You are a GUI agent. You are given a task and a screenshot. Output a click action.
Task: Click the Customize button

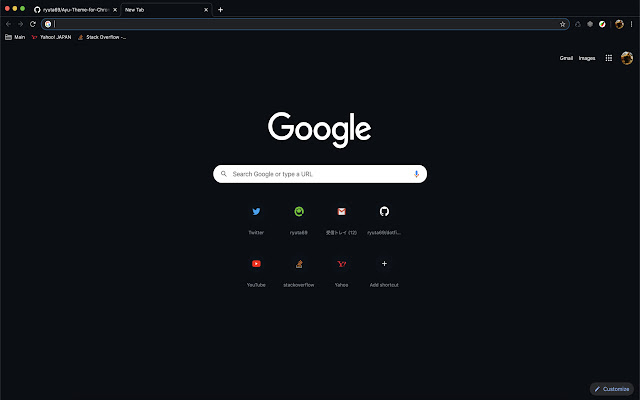pos(611,389)
